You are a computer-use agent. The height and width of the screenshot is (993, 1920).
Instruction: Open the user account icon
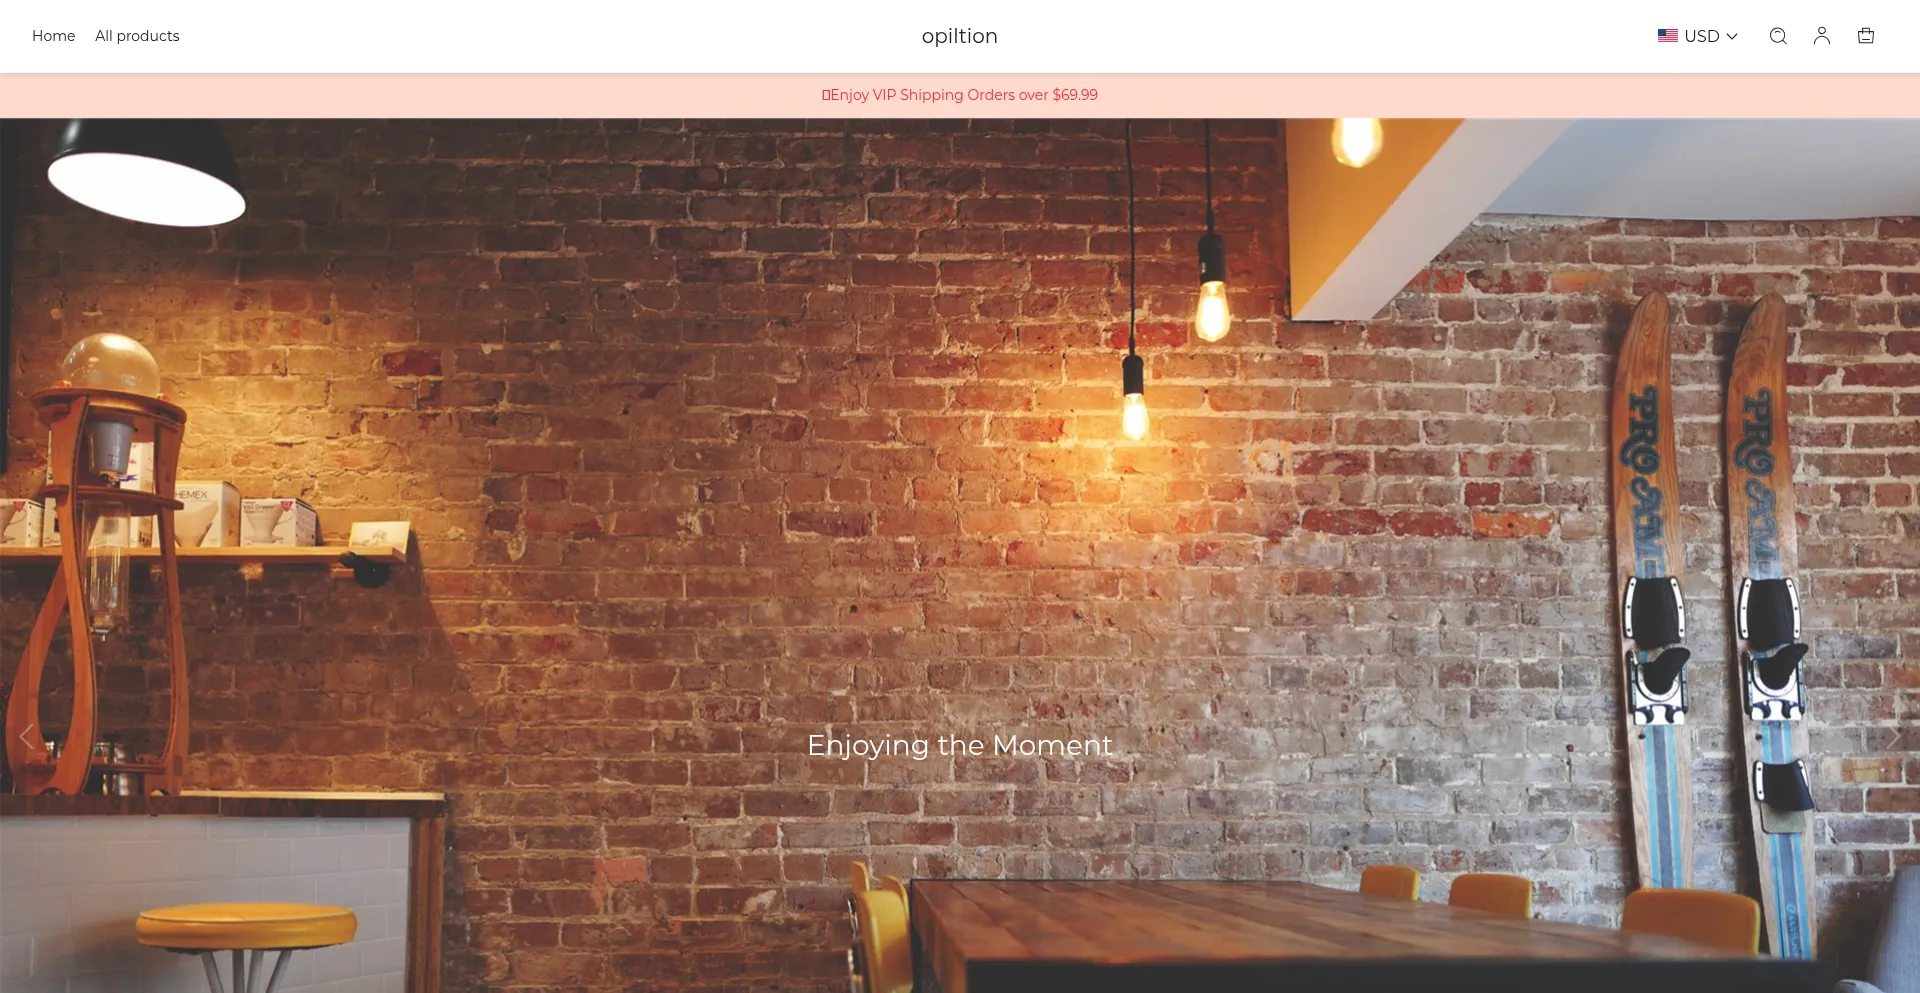[x=1822, y=36]
